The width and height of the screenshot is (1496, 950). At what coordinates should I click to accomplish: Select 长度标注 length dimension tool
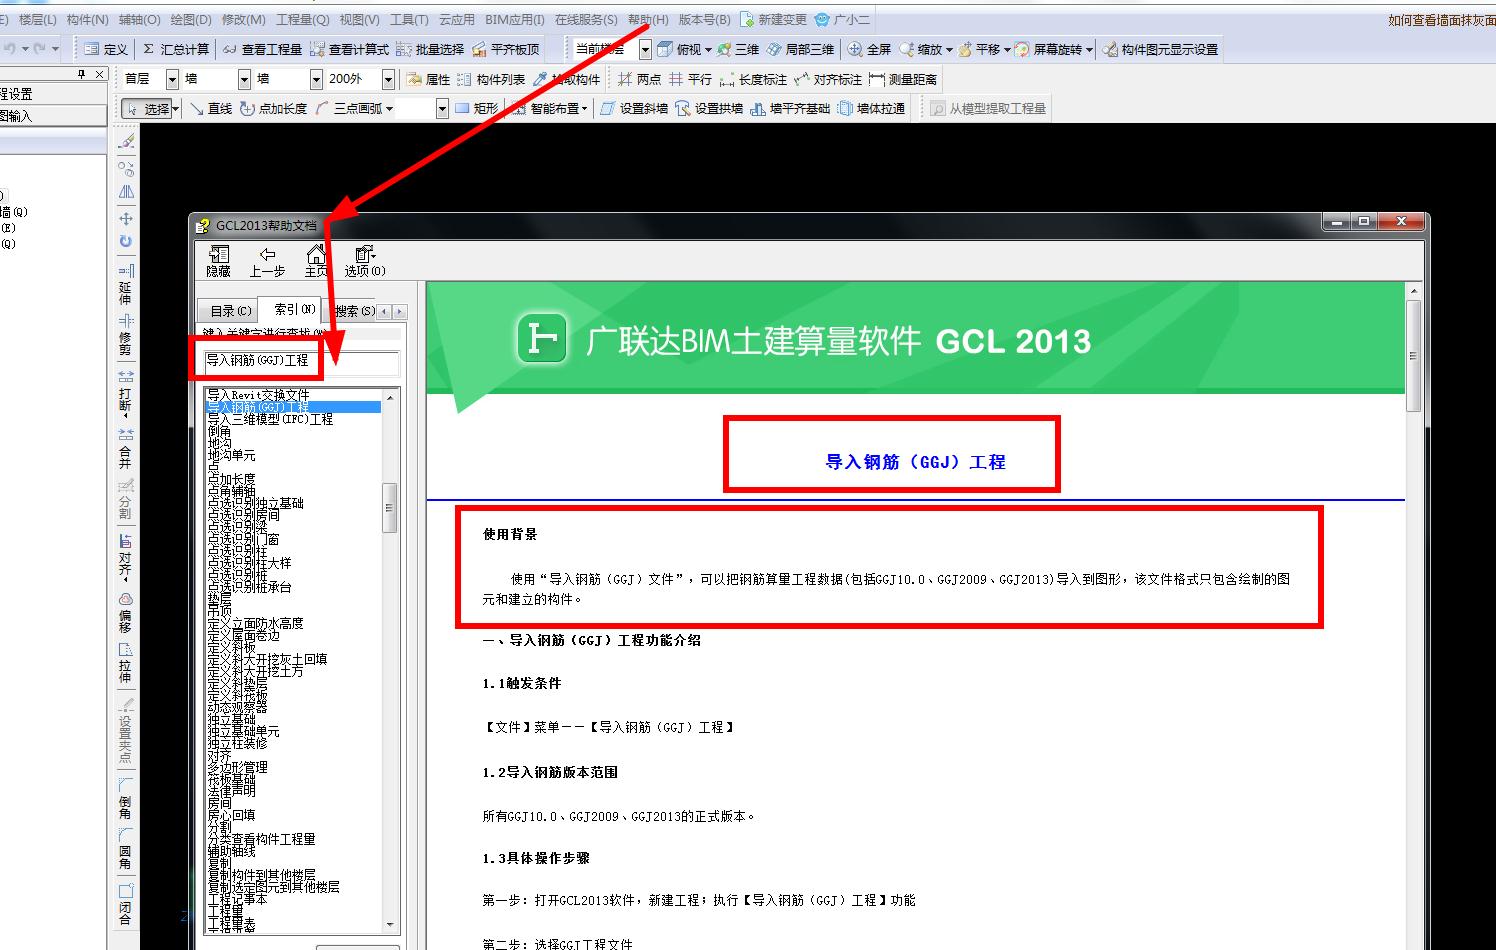point(753,79)
